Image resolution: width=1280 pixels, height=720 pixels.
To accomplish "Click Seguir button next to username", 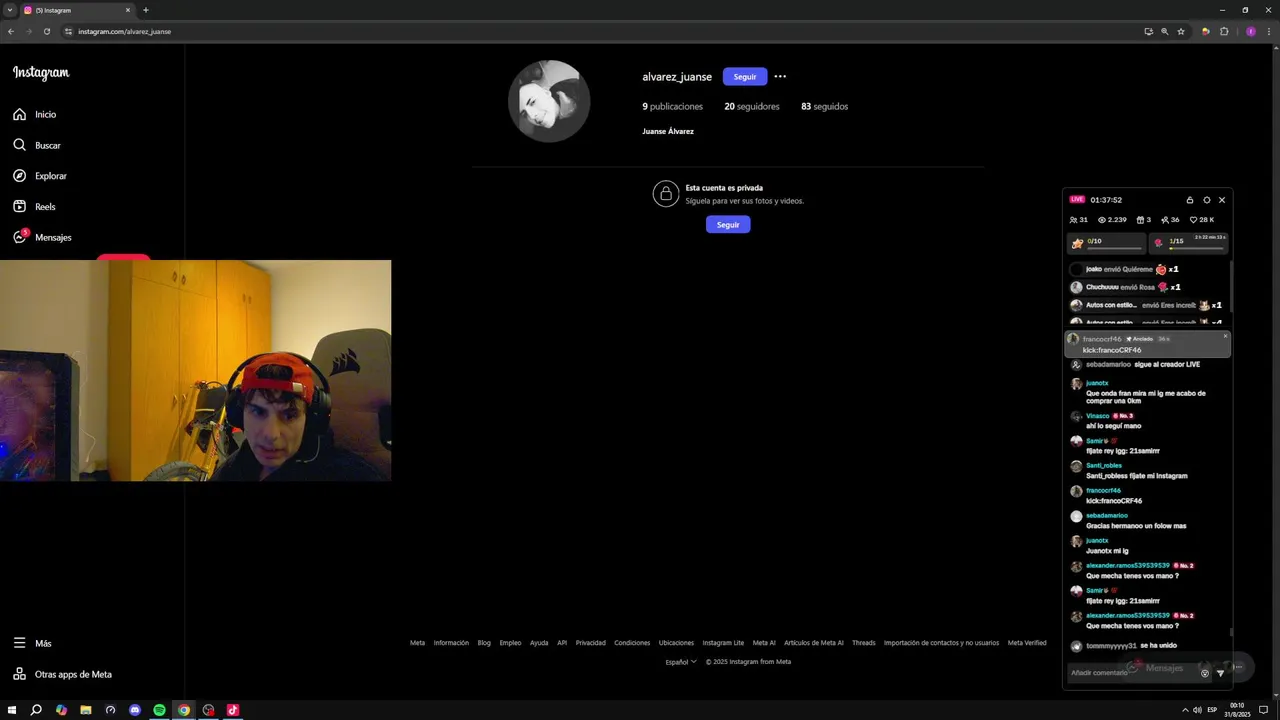I will pos(745,76).
